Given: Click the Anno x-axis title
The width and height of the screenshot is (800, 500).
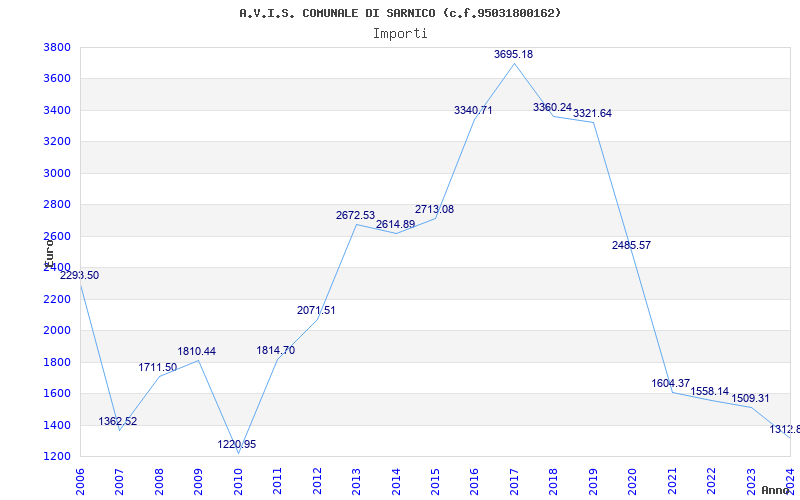Looking at the screenshot, I should coord(776,490).
